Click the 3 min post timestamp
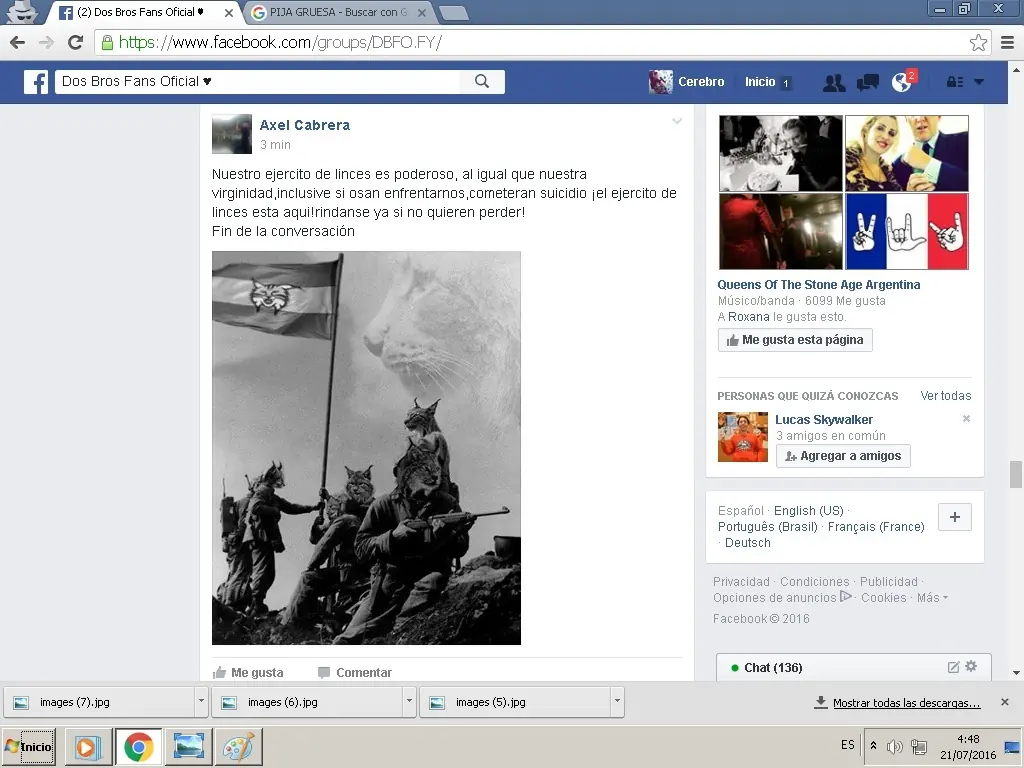The width and height of the screenshot is (1024, 768). click(275, 144)
